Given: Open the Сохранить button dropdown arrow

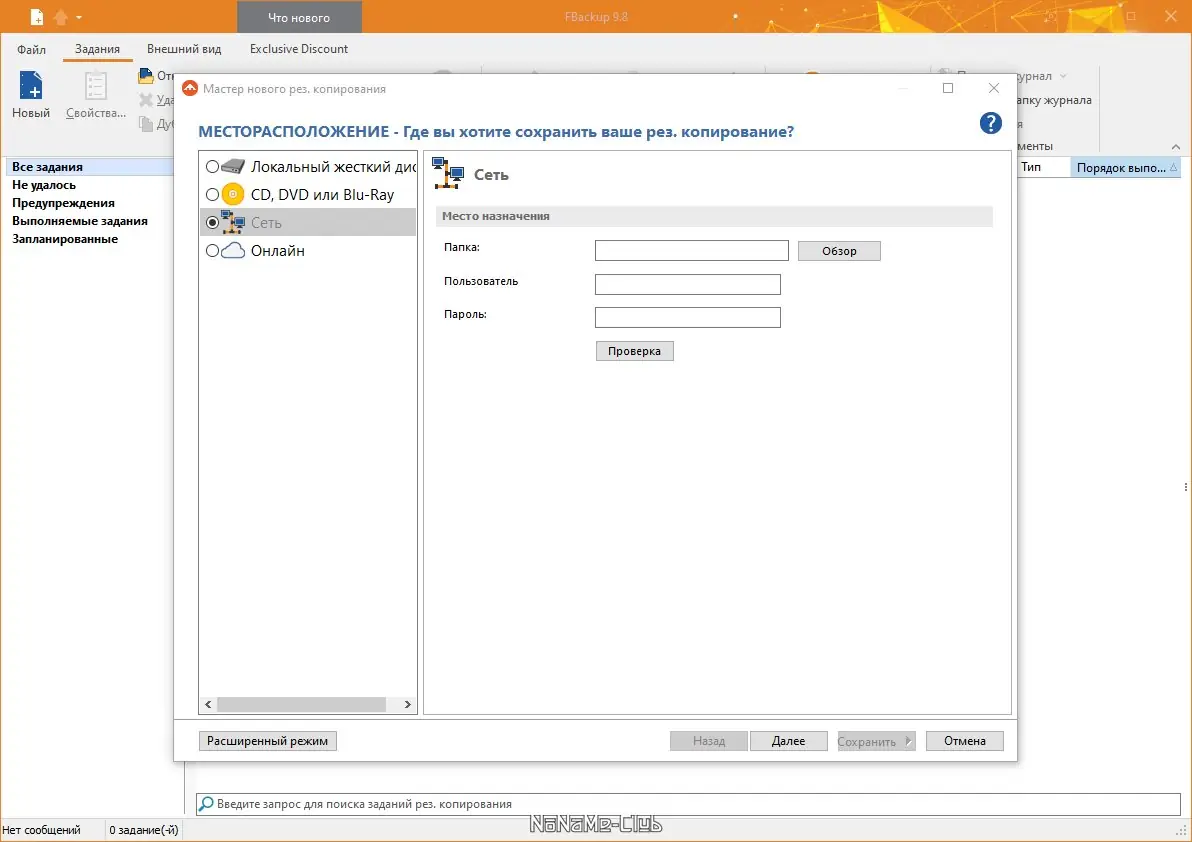Looking at the screenshot, I should 908,741.
